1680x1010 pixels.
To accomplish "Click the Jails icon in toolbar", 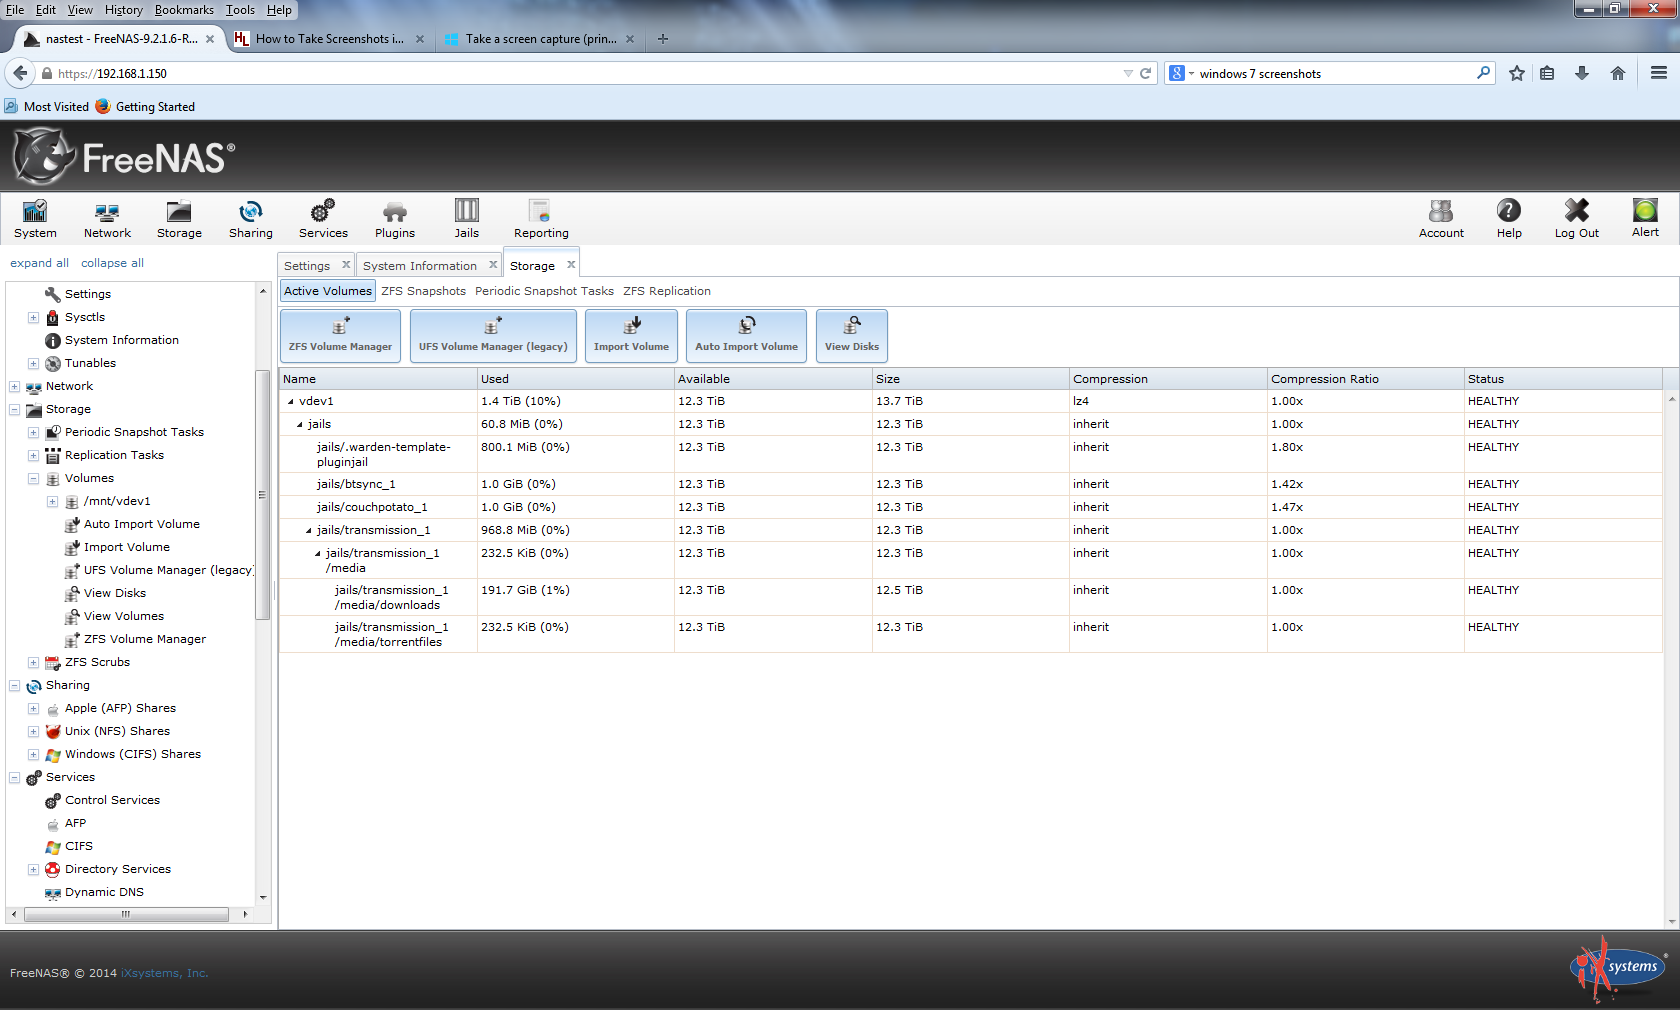I will (x=466, y=219).
